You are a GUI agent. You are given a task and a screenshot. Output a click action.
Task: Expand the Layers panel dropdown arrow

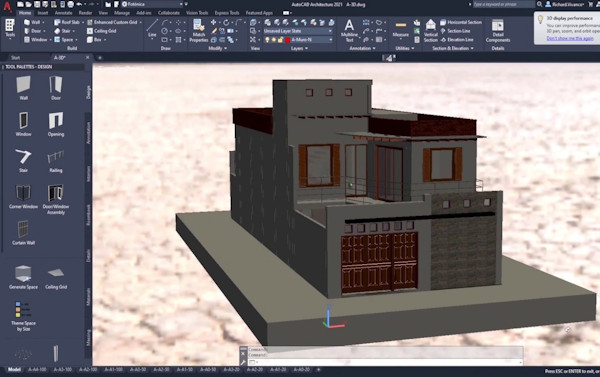(307, 49)
